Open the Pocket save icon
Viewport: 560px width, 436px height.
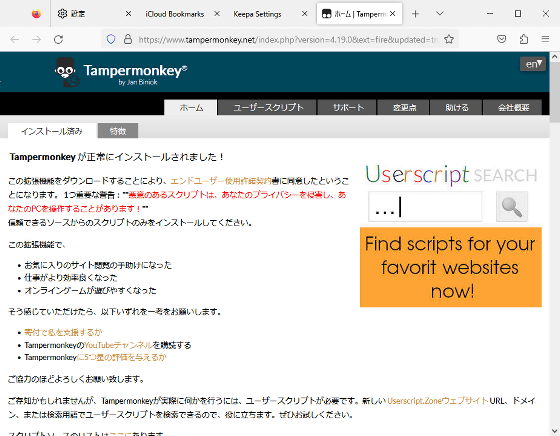[x=501, y=39]
